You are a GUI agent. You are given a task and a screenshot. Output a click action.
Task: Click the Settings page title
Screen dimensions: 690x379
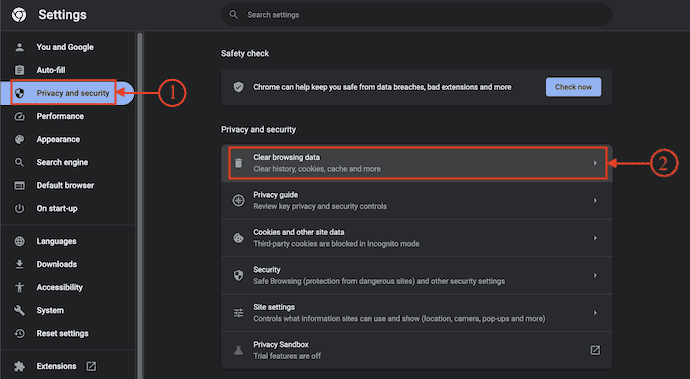(x=62, y=15)
